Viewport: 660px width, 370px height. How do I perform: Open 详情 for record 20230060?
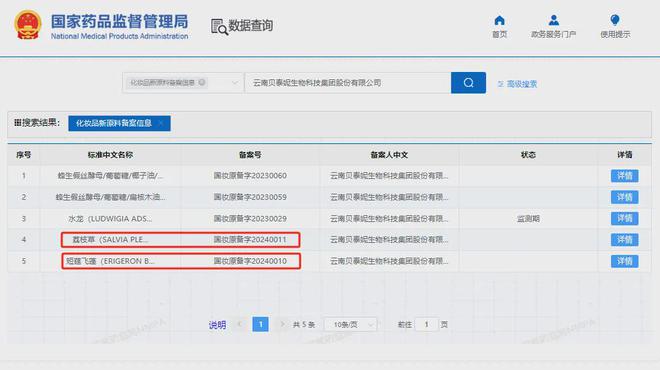click(x=624, y=176)
